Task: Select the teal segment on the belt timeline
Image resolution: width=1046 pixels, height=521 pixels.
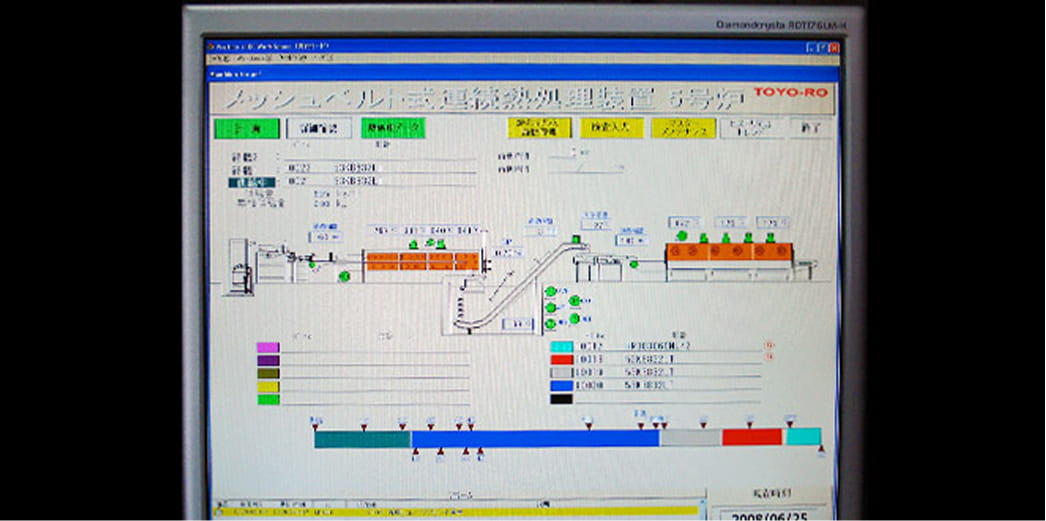Action: (362, 438)
